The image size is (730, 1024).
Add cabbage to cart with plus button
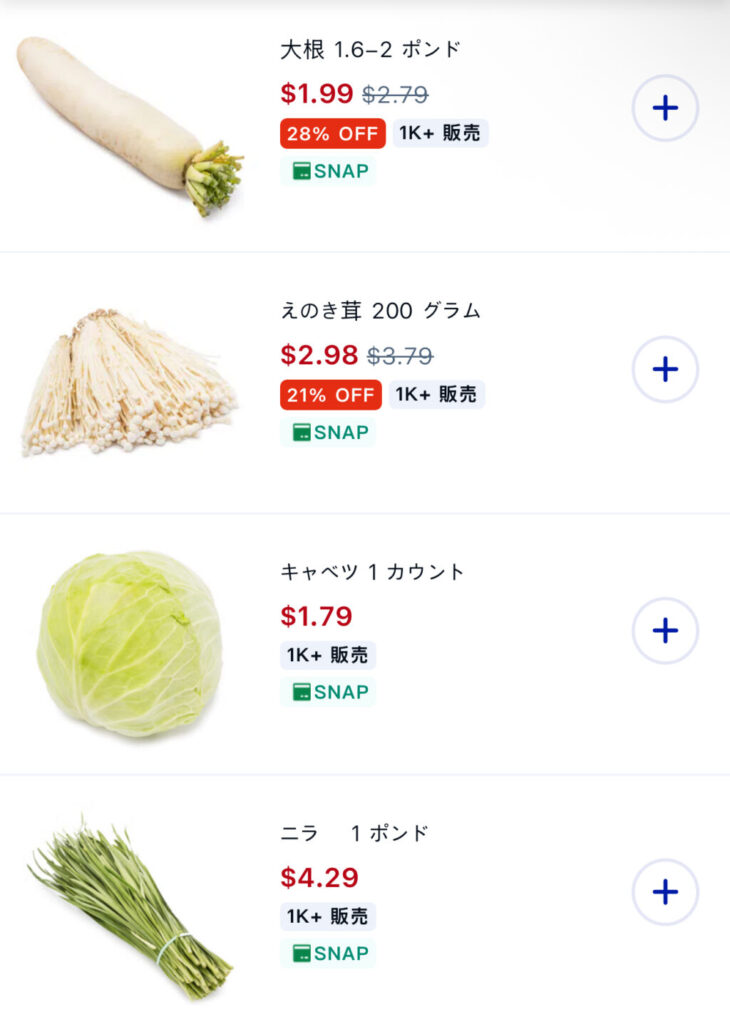point(665,630)
